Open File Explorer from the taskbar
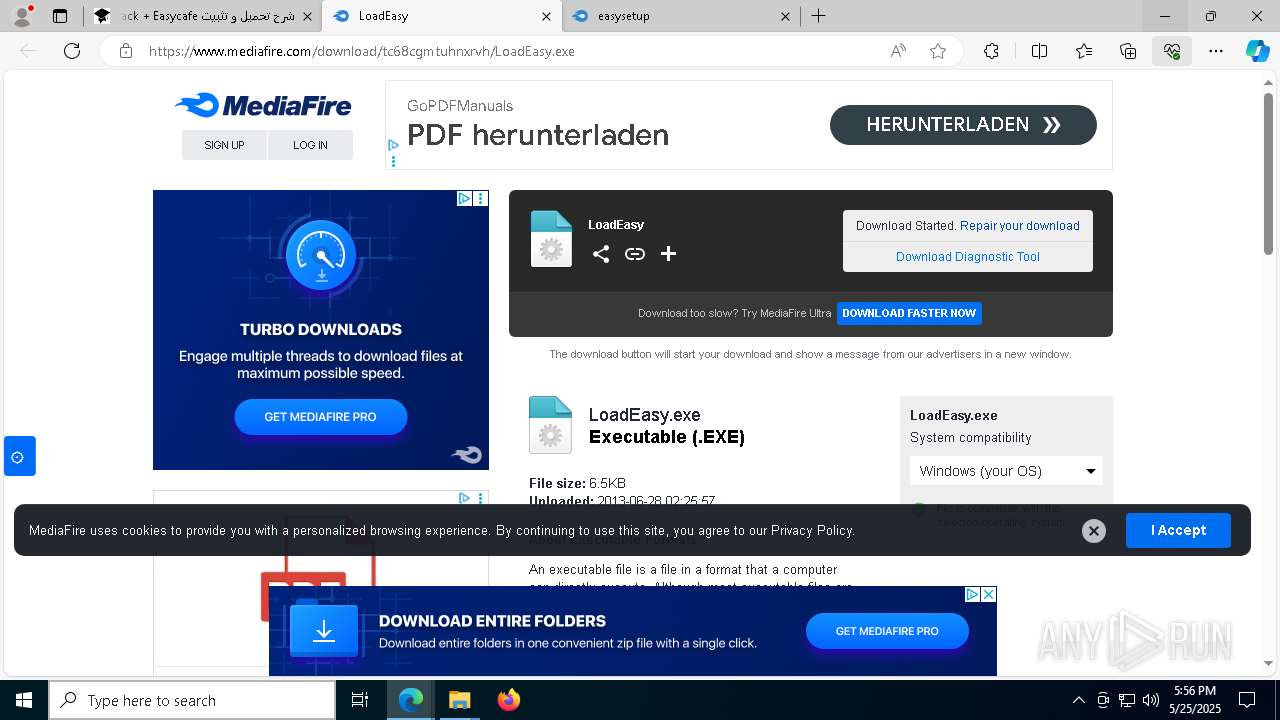 coord(459,700)
